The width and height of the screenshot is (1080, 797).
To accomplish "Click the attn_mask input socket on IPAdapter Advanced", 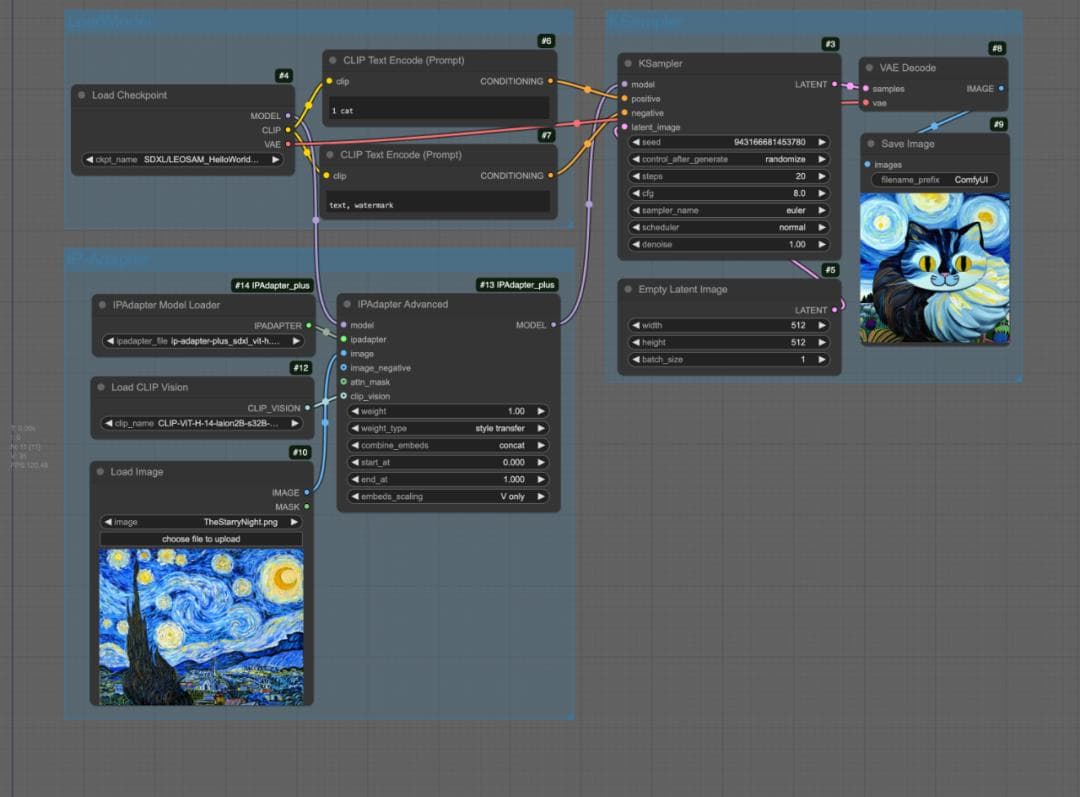I will (x=344, y=382).
